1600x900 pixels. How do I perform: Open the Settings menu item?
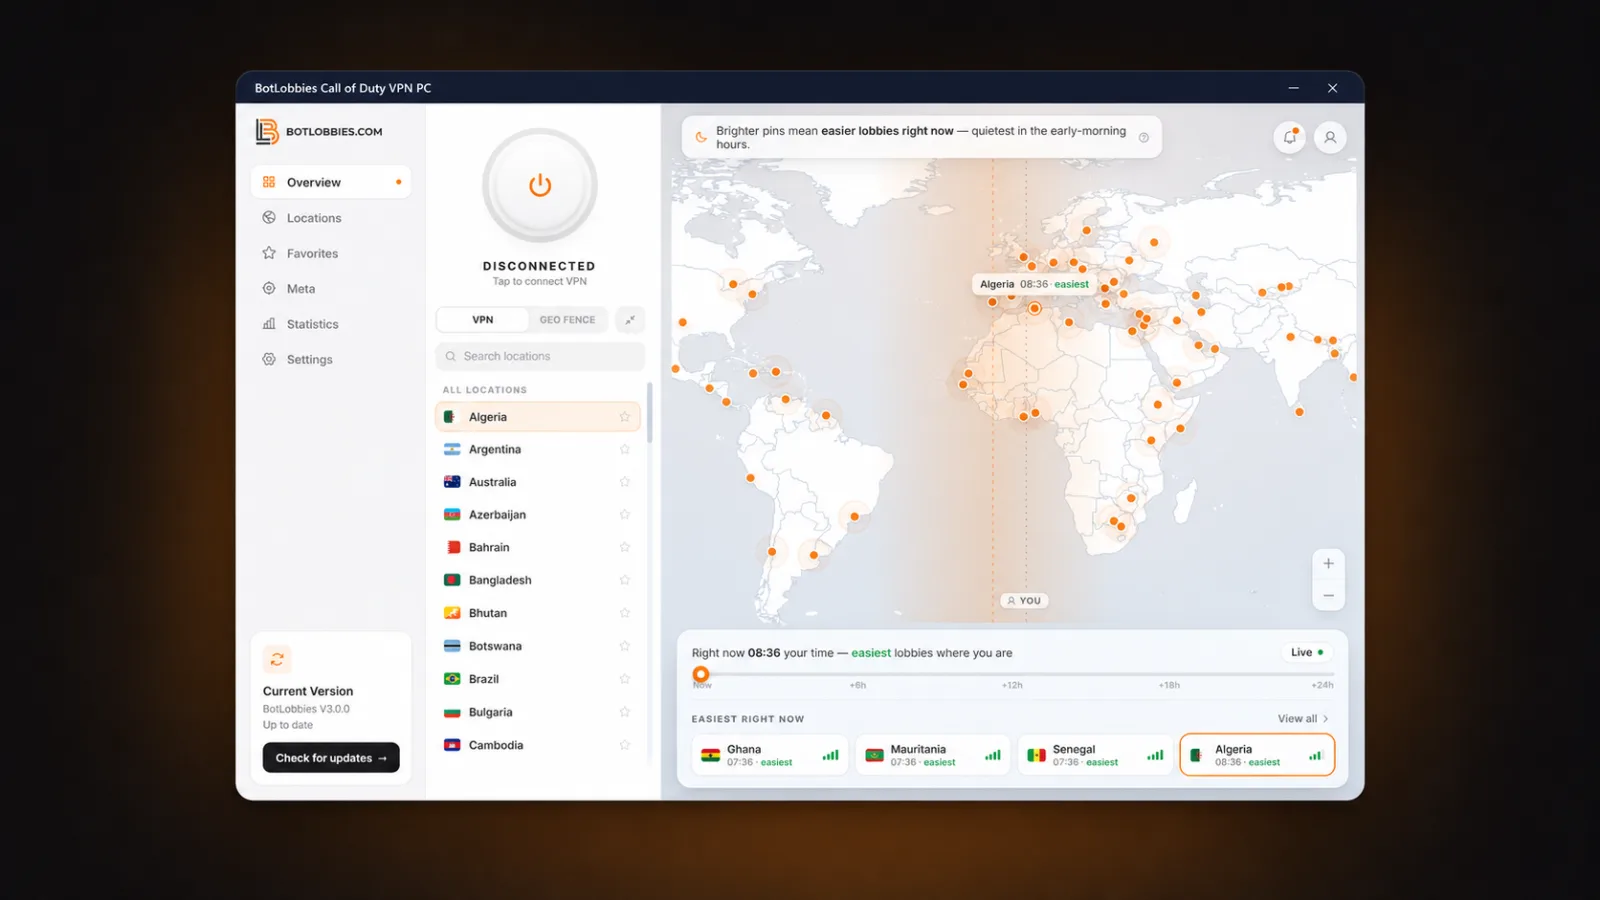pos(331,359)
